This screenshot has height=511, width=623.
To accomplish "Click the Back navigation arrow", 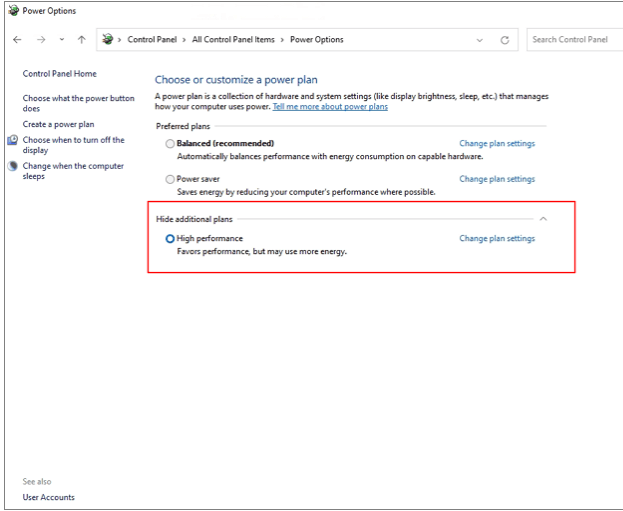I will (x=17, y=40).
